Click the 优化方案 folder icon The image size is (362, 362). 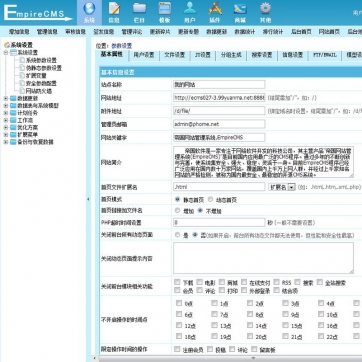(13, 127)
